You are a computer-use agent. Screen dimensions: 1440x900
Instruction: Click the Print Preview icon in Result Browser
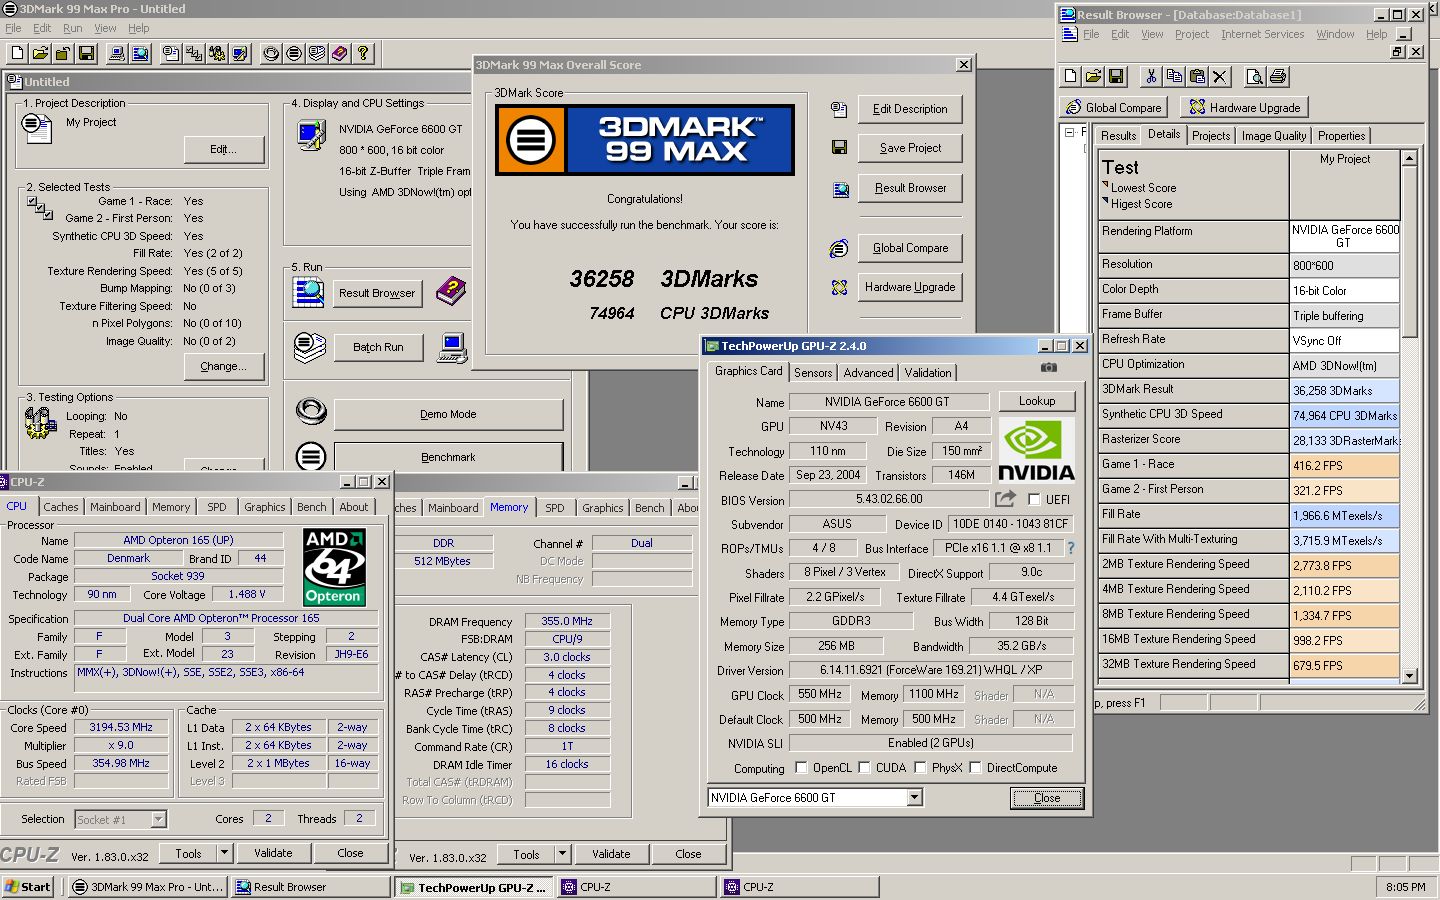[1254, 76]
